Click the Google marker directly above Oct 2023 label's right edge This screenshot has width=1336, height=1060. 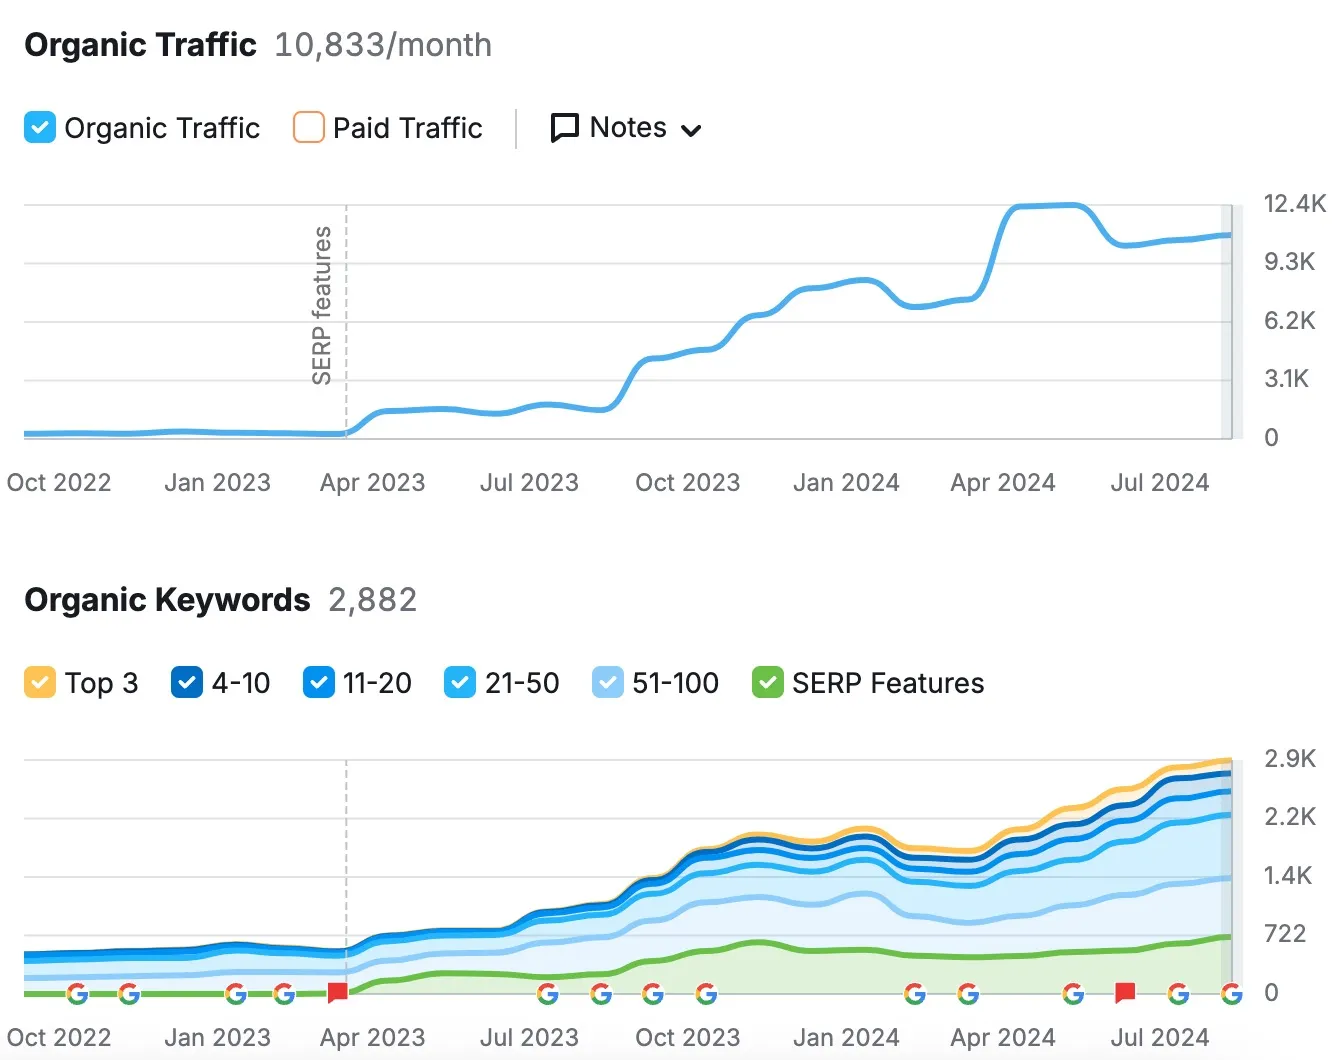[x=706, y=994]
